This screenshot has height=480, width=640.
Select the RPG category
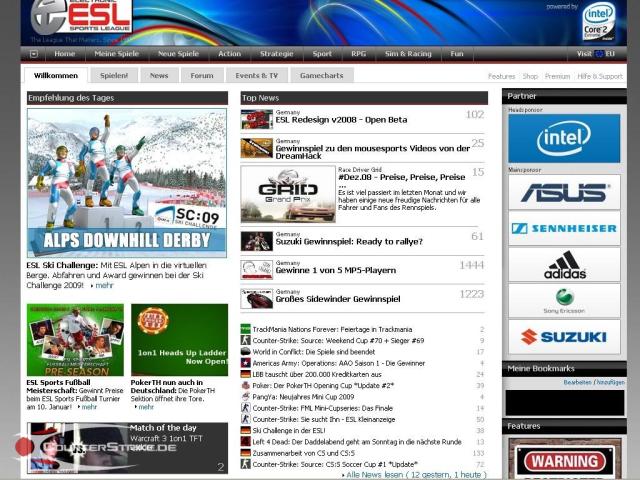pos(358,54)
